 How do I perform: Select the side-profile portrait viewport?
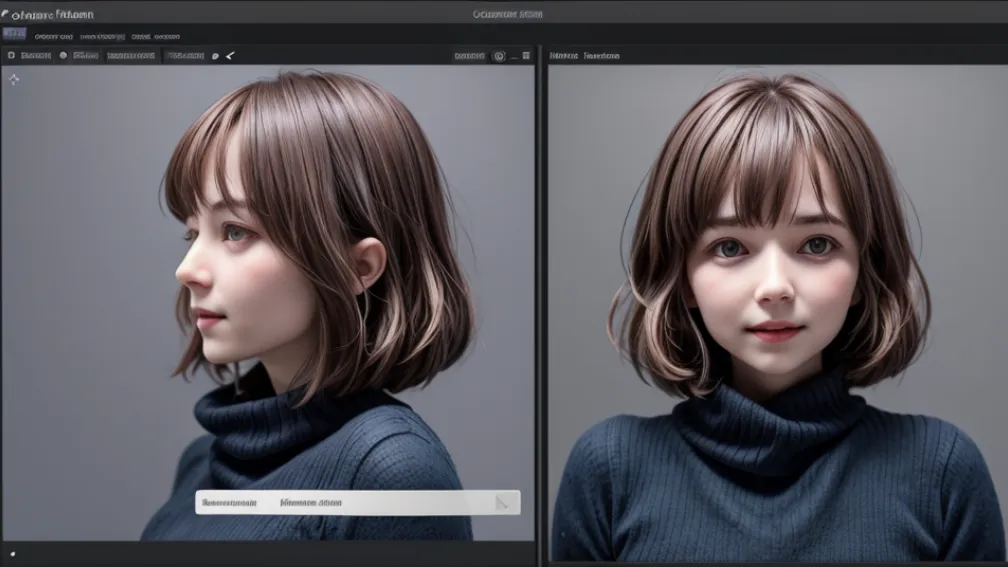[x=268, y=302]
